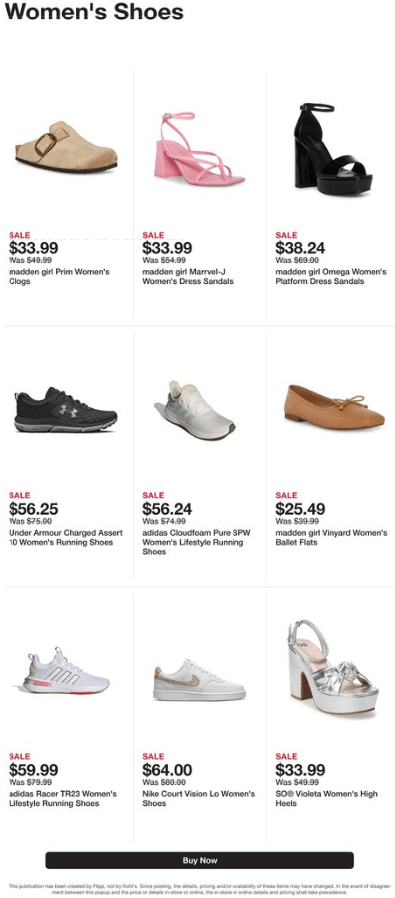Open madden girl Marrvel-J Dress Sandals title
The image size is (395, 898).
188,277
